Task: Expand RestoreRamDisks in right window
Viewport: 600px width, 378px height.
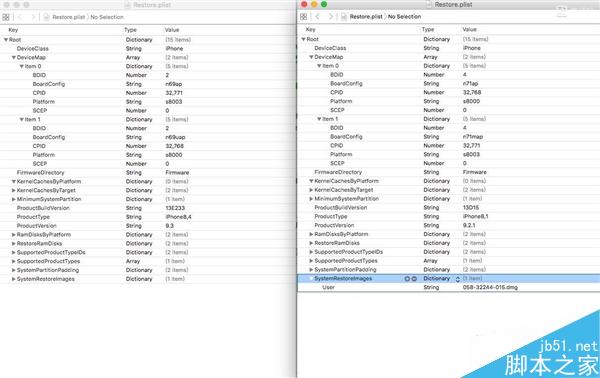Action: (311, 243)
